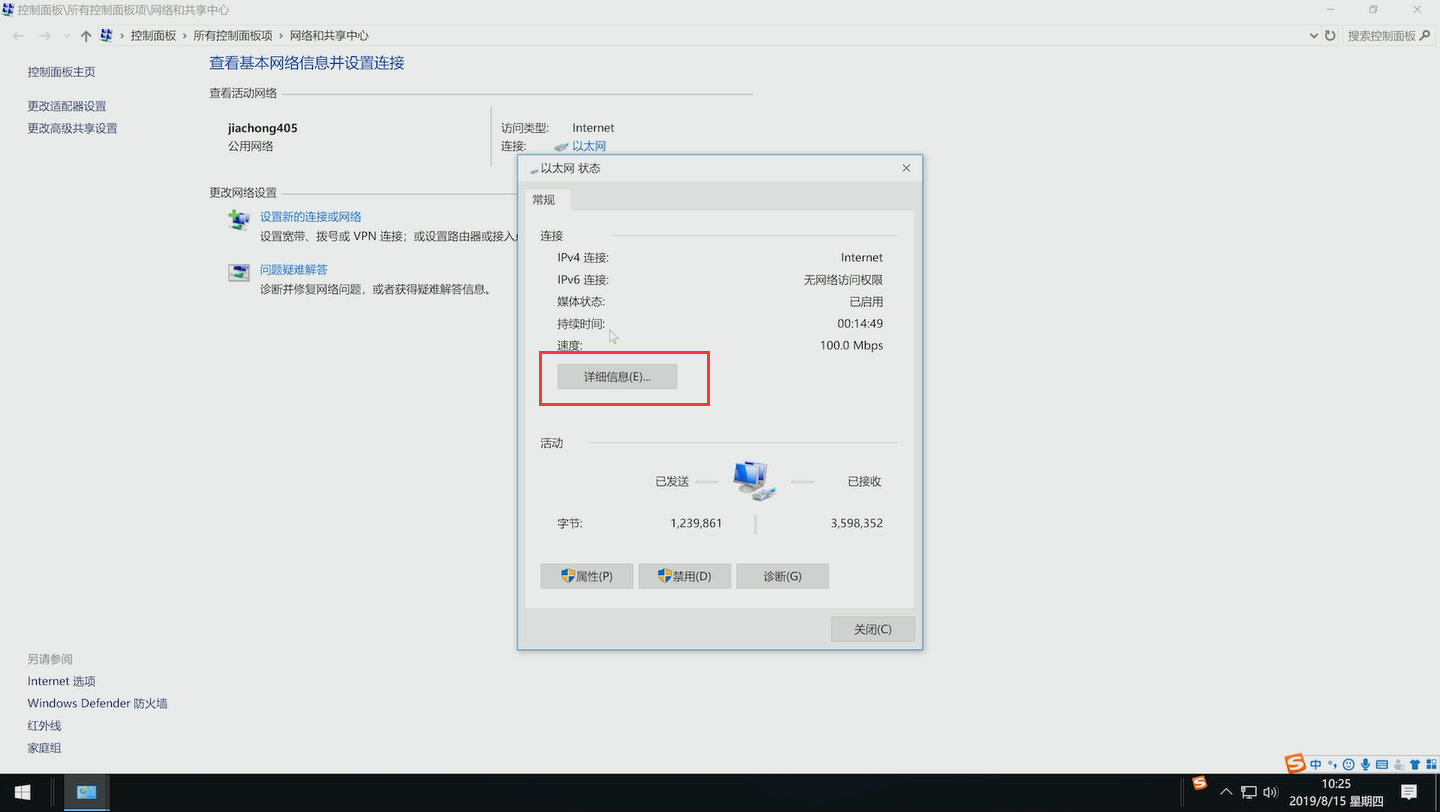1440x812 pixels.
Task: Click the control panel icon in address bar
Action: 107,36
